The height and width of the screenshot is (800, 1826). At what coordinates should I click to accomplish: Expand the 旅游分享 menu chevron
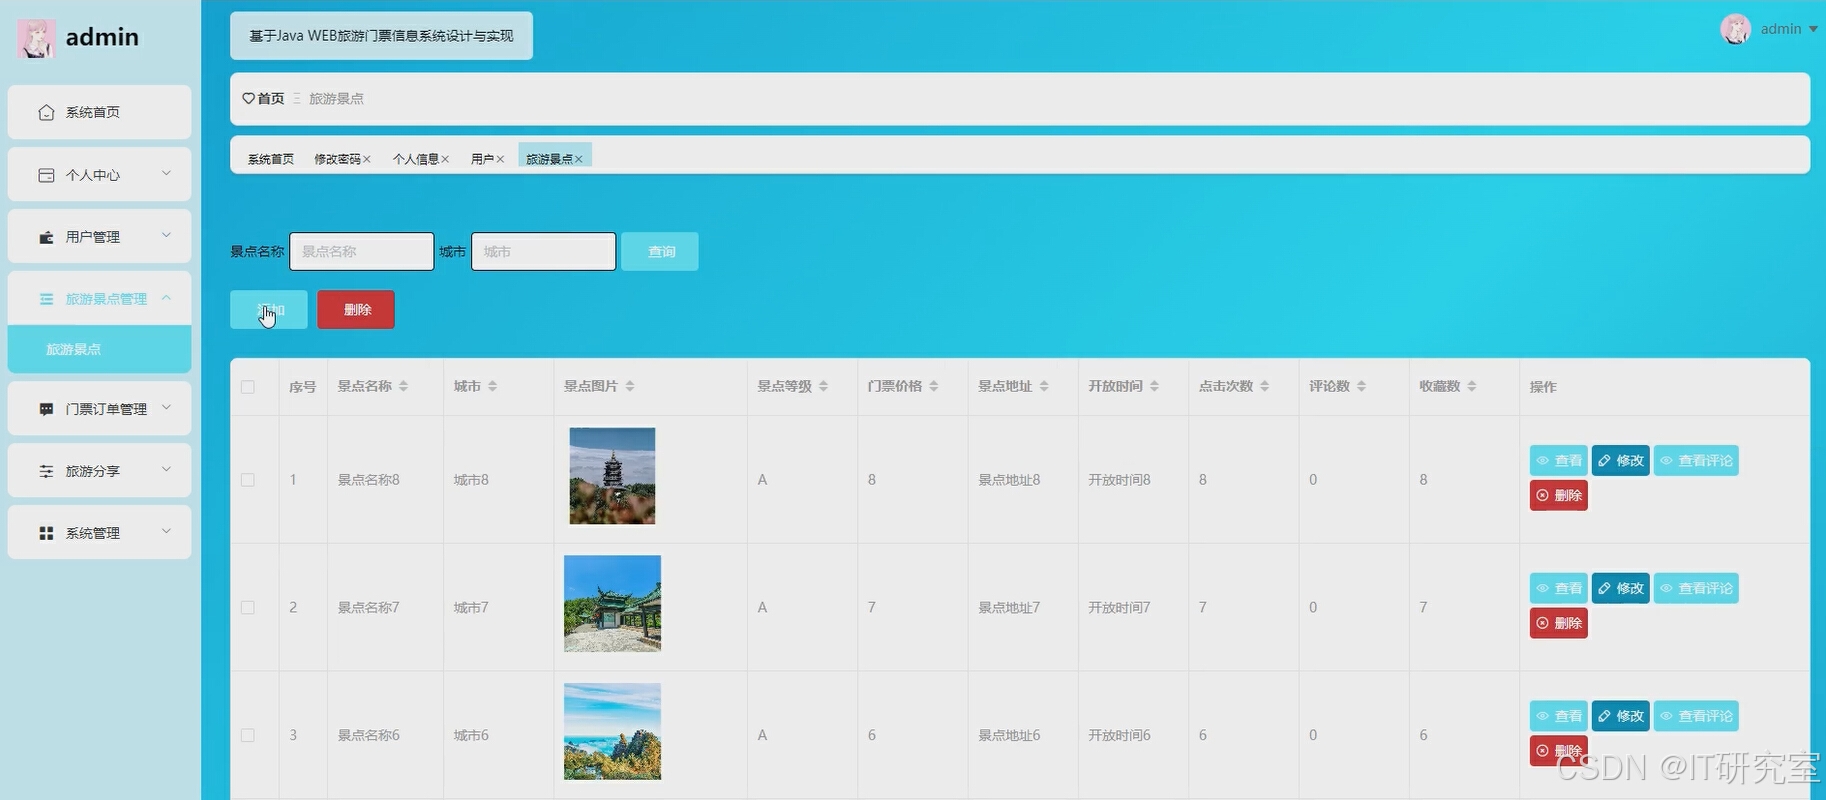166,470
